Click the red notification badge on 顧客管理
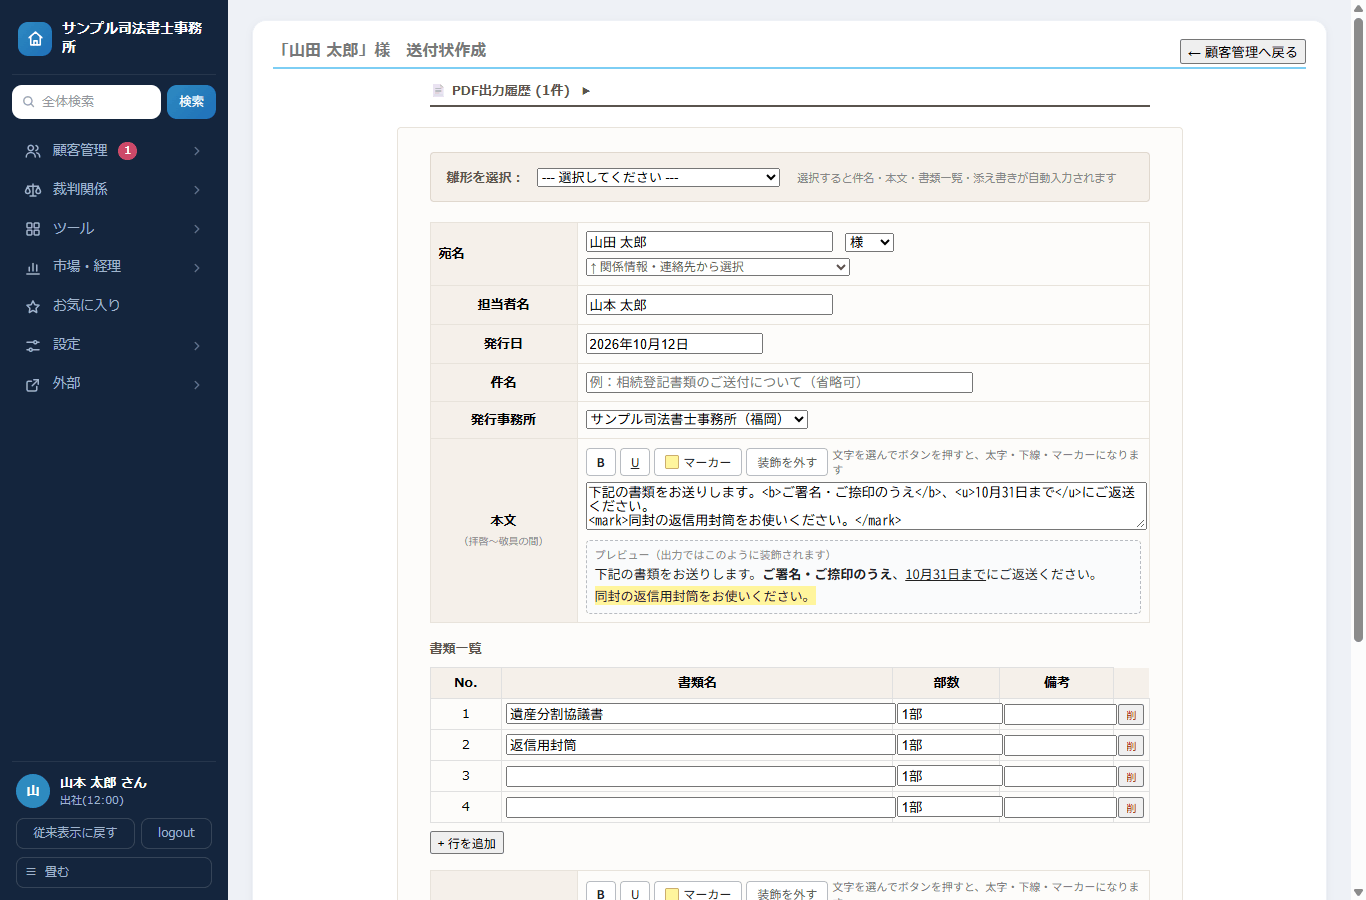Viewport: 1366px width, 900px height. [x=128, y=151]
